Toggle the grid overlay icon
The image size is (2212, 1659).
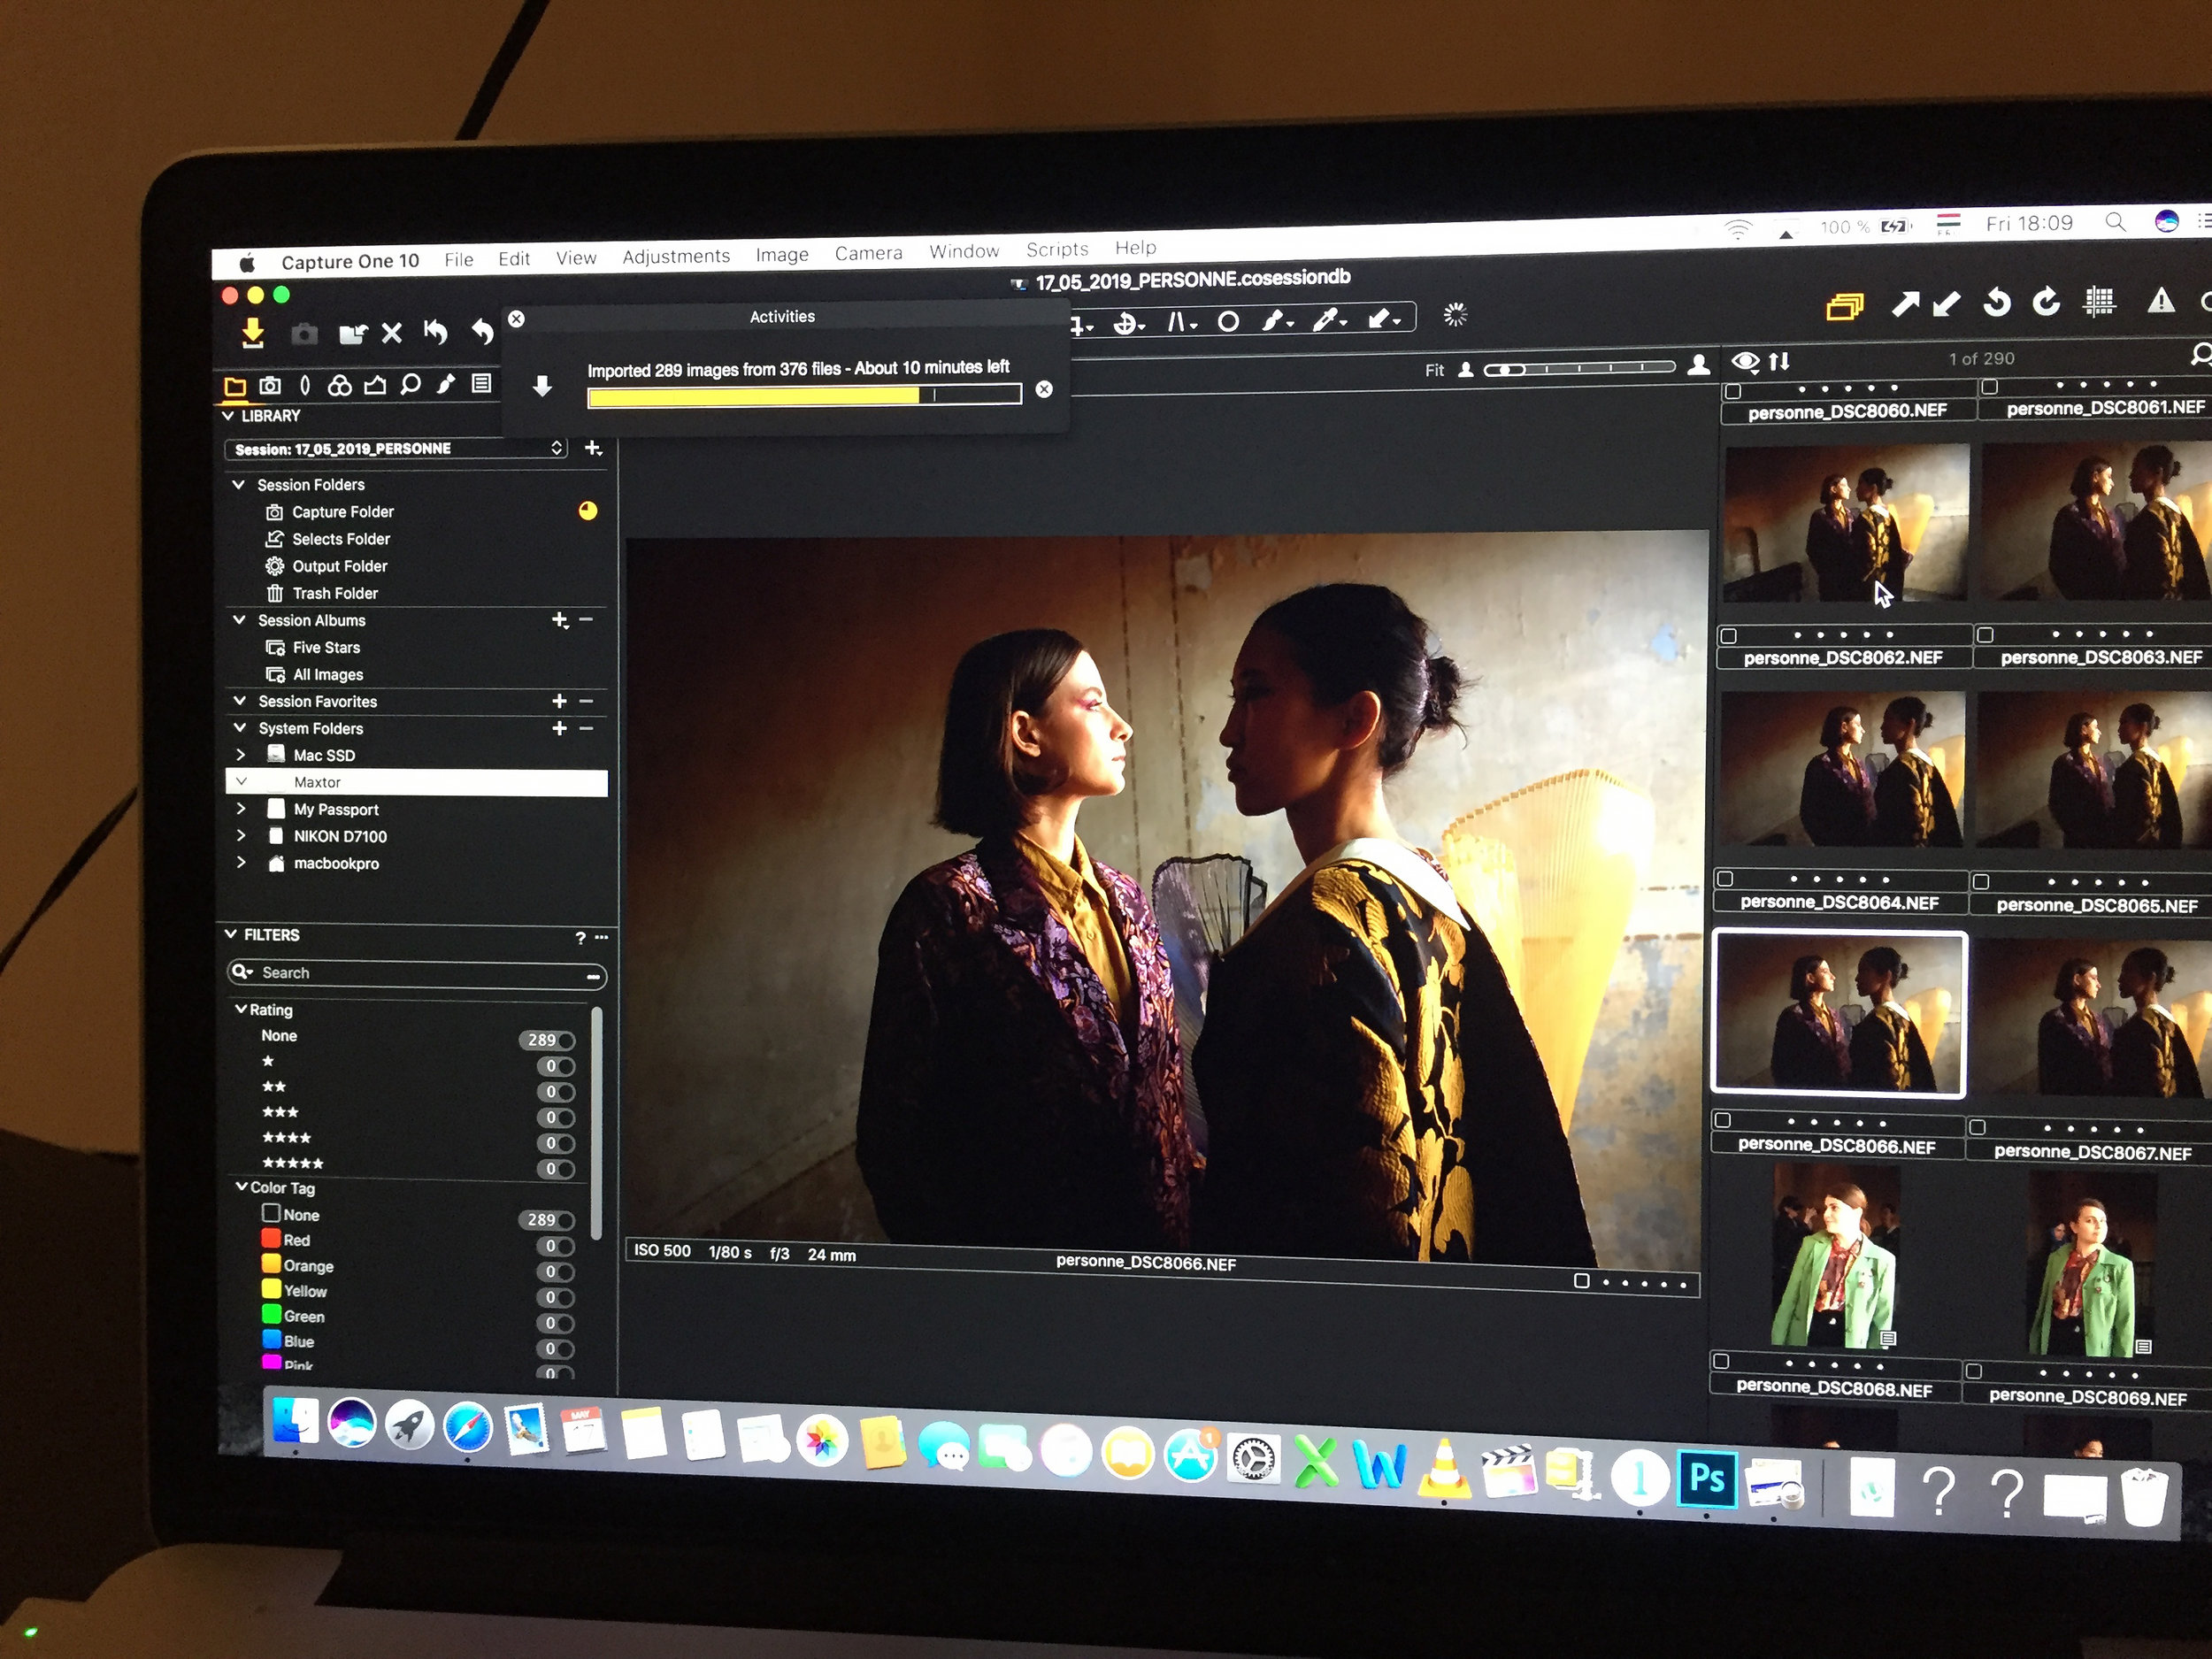tap(2099, 301)
